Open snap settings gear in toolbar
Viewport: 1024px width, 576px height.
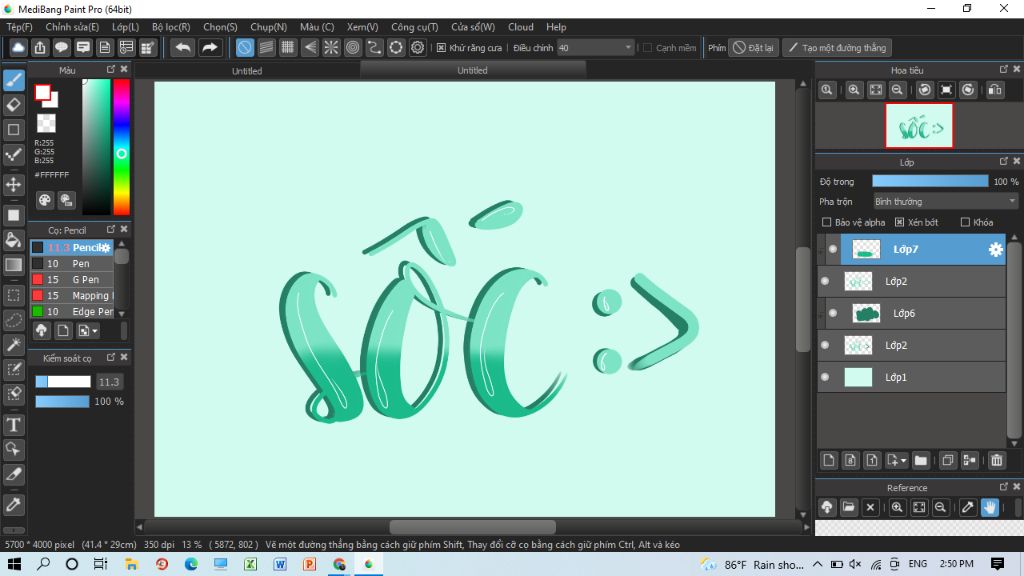(417, 48)
